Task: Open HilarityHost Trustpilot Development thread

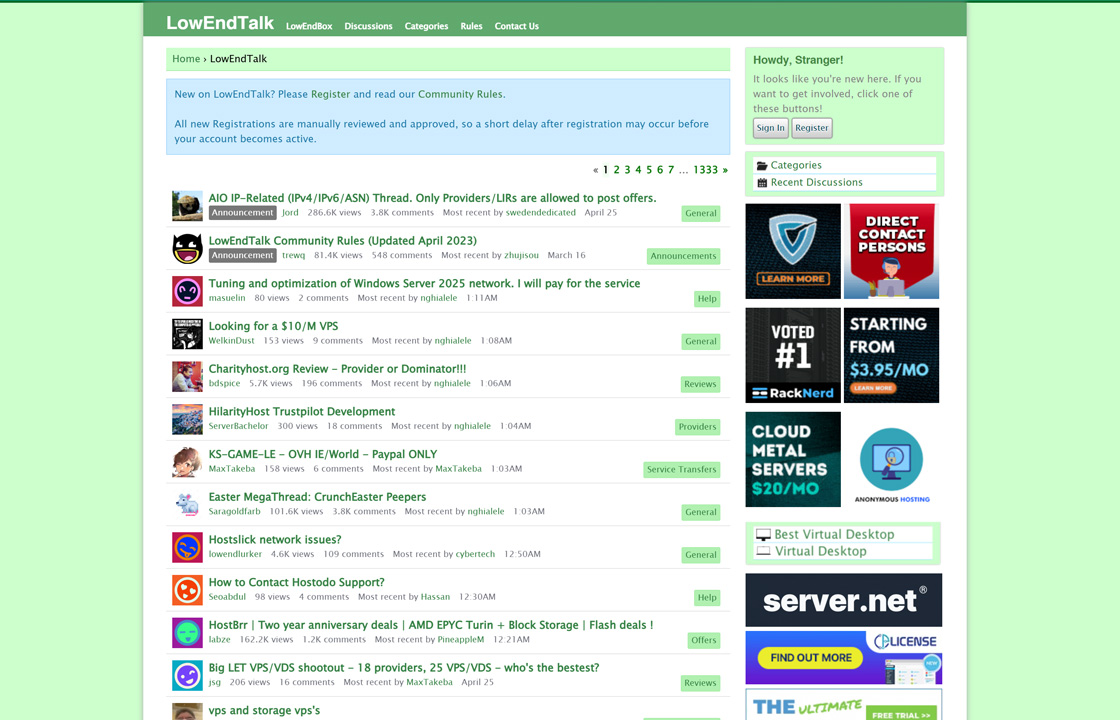Action: coord(301,411)
